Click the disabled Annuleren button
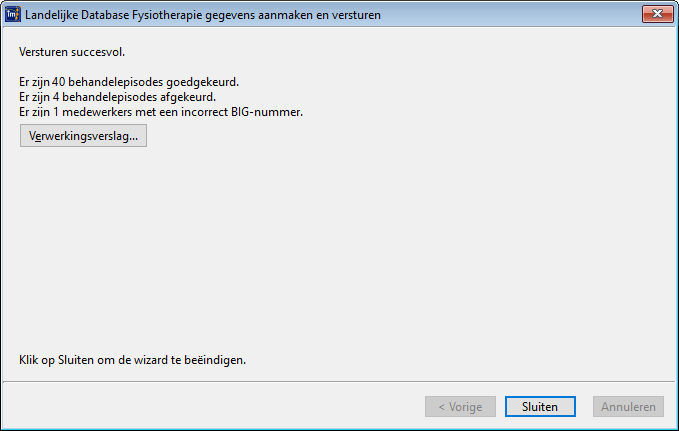This screenshot has width=679, height=431. click(x=628, y=407)
